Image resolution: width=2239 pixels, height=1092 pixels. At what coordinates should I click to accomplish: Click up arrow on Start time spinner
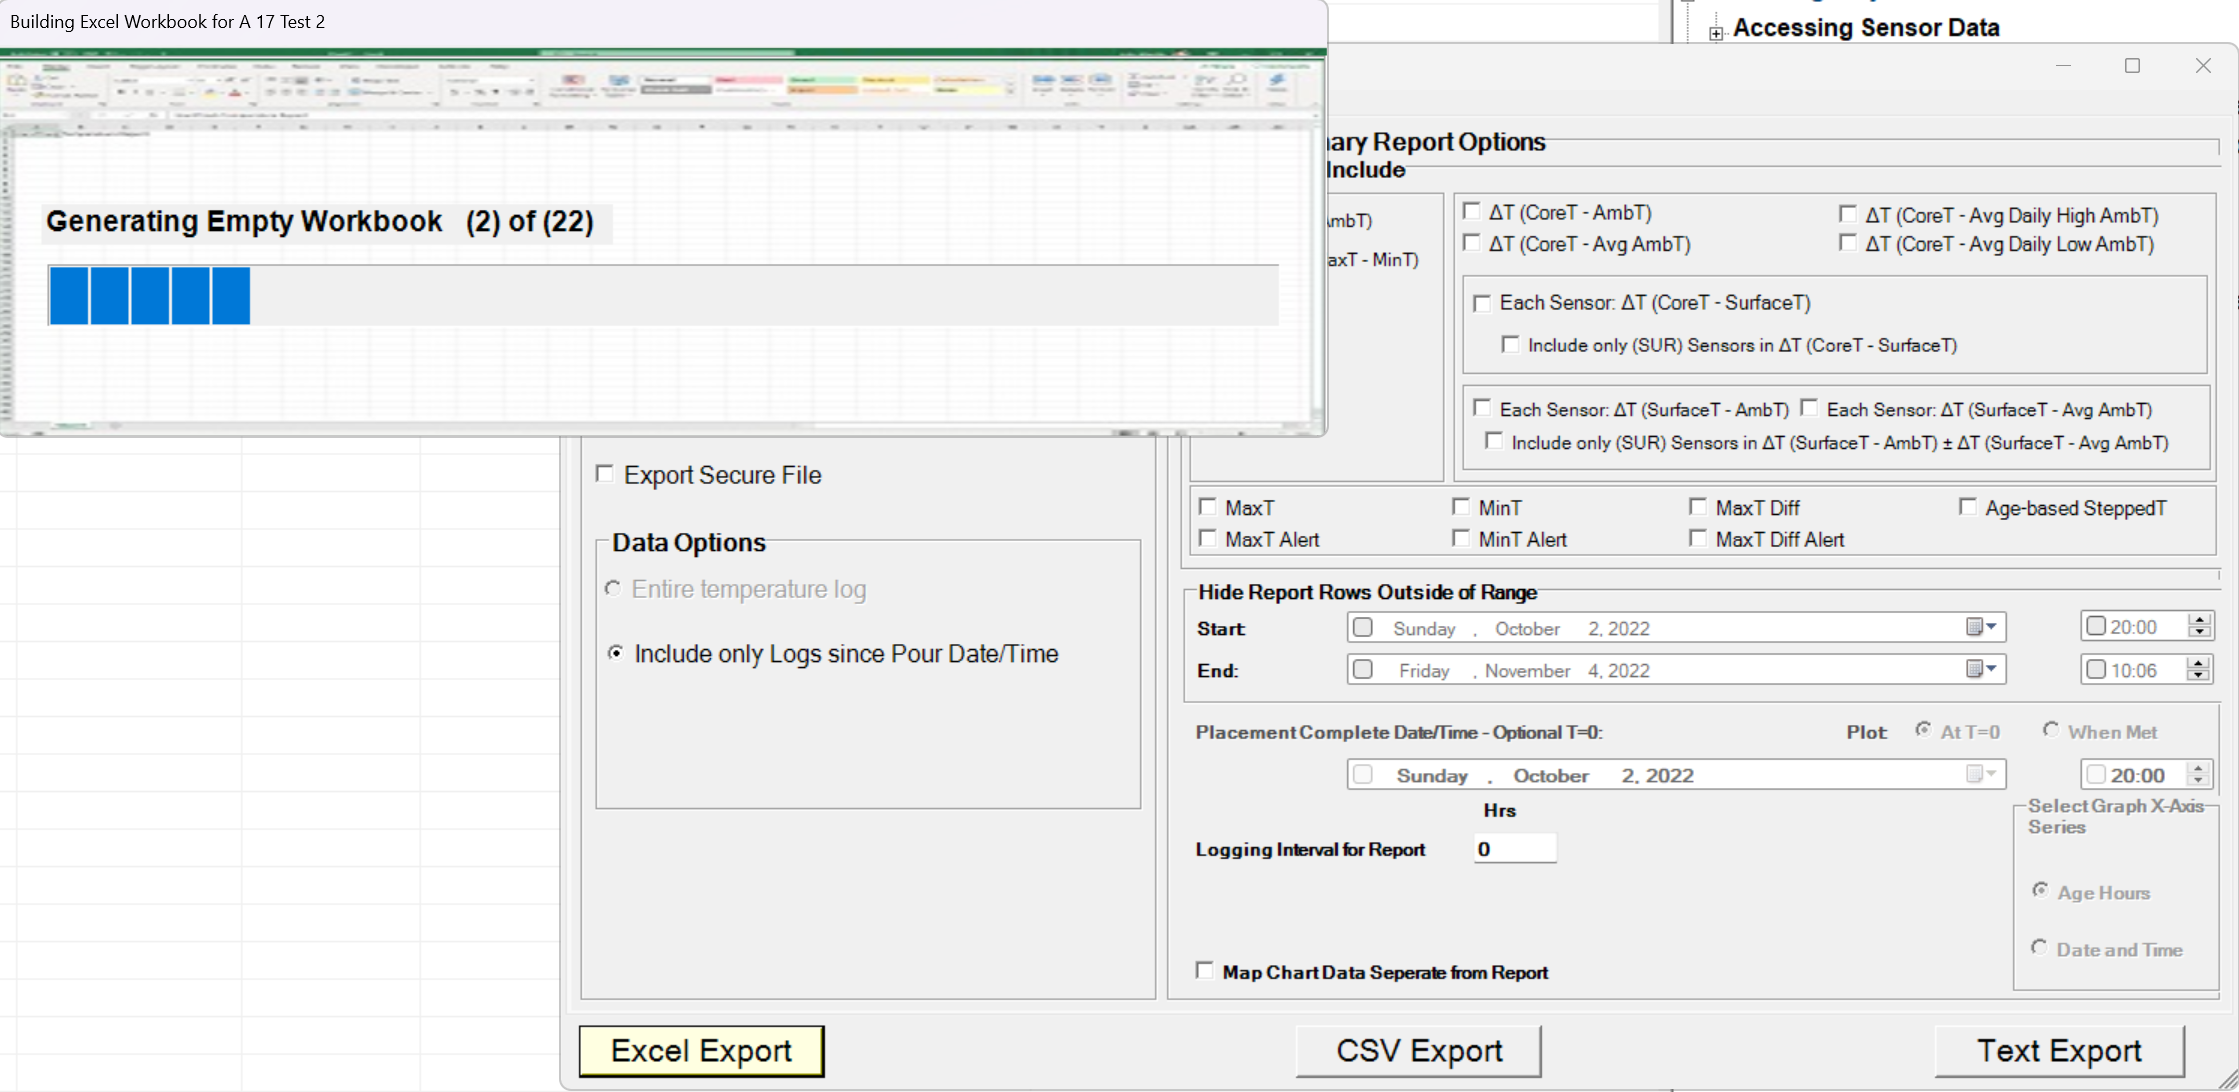[2198, 620]
